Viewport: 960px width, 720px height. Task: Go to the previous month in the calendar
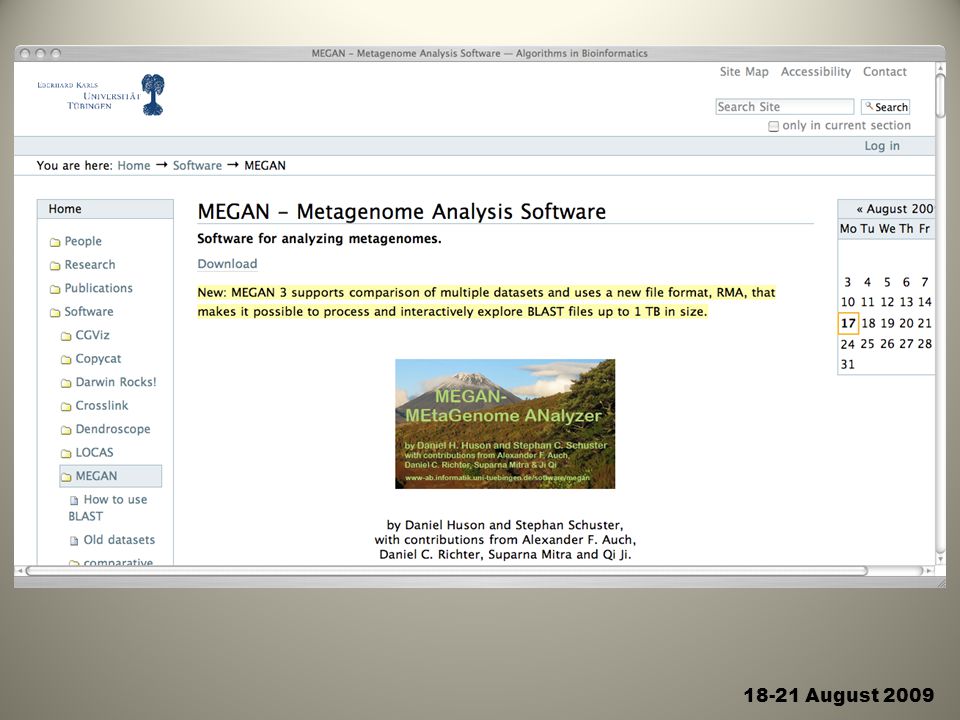tap(860, 209)
